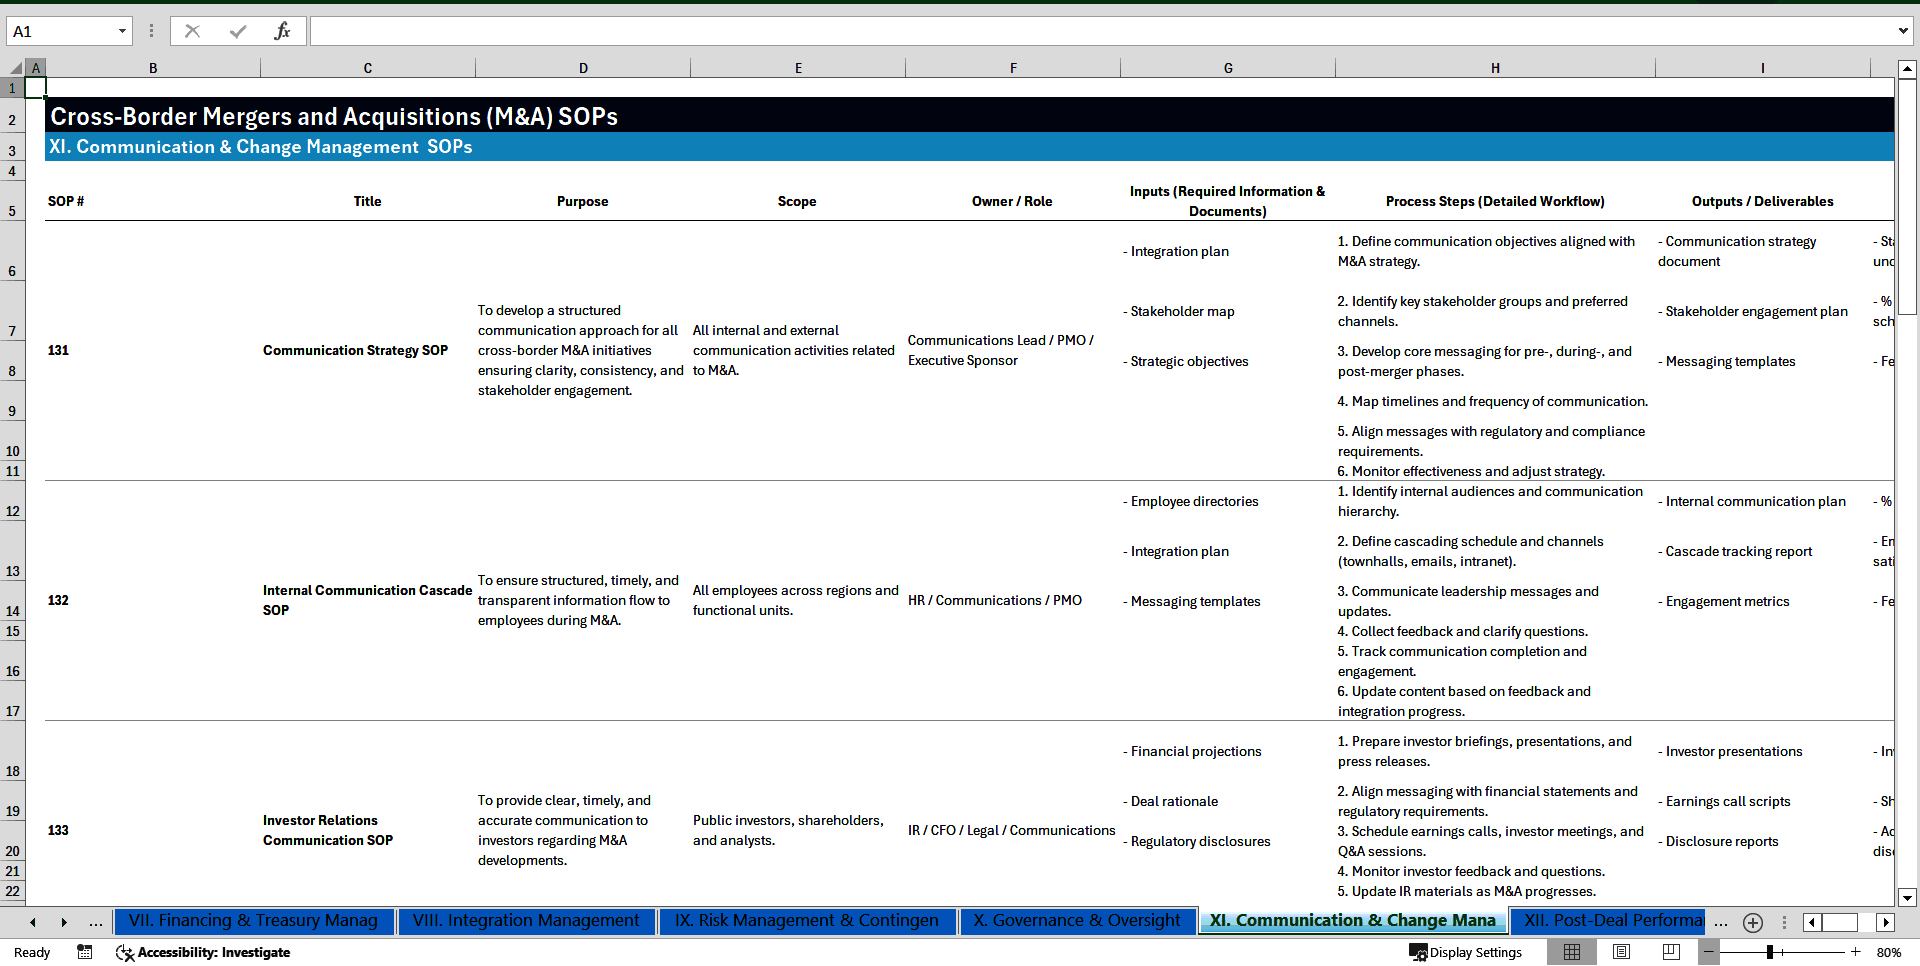Screen dimensions: 1920x966
Task: Select the Normal view icon in status bar
Action: coord(1572,952)
